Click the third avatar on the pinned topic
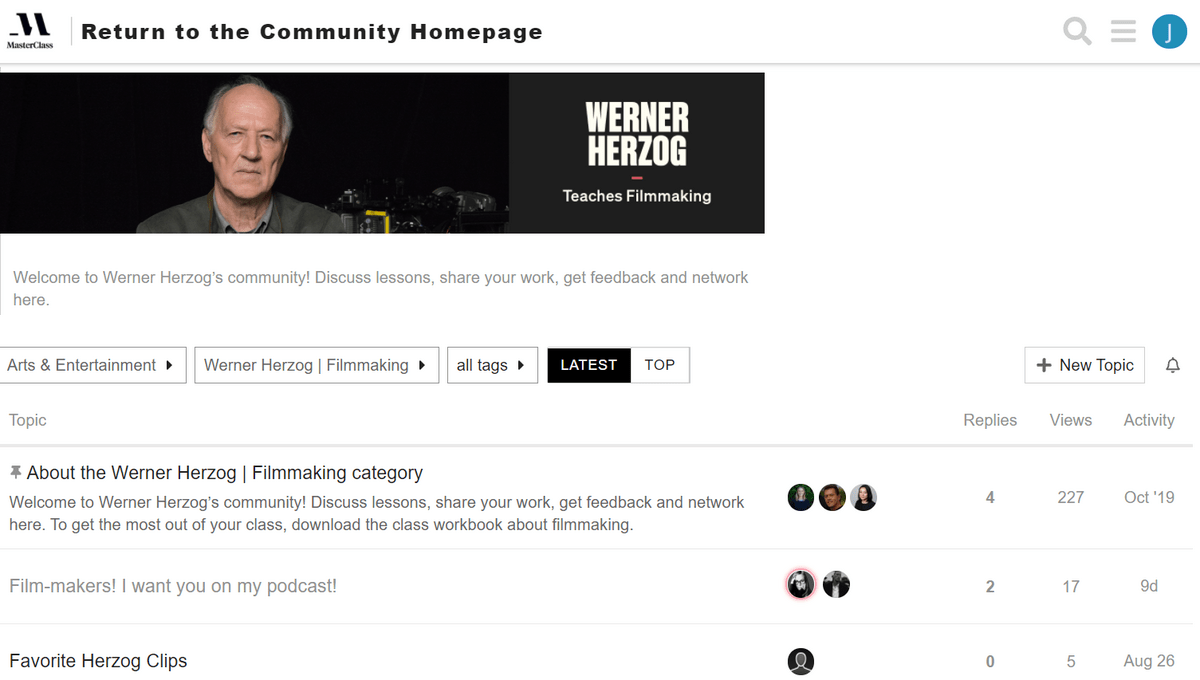 (864, 497)
